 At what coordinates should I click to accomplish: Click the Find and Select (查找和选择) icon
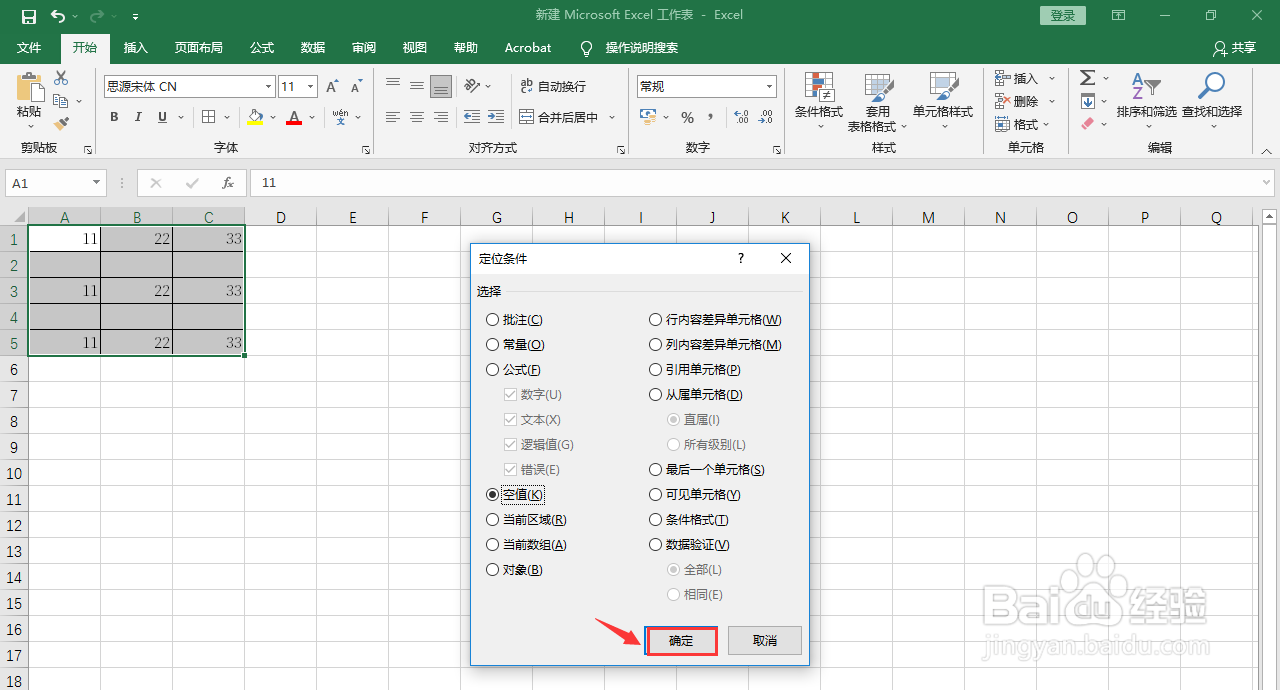click(1211, 86)
